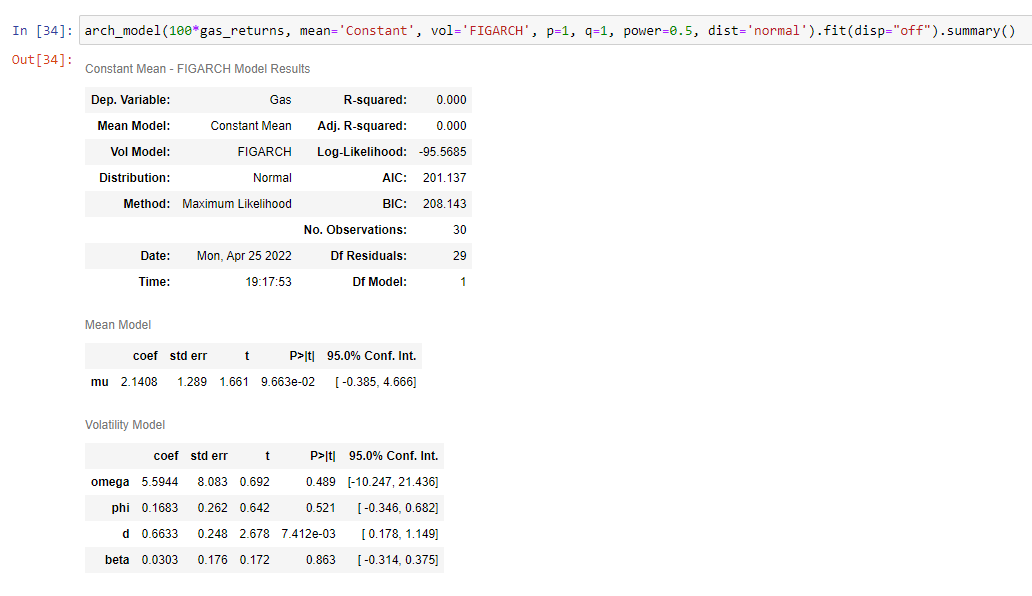The width and height of the screenshot is (1032, 596).
Task: Select the 'Mean Model' section heading
Action: coord(120,325)
